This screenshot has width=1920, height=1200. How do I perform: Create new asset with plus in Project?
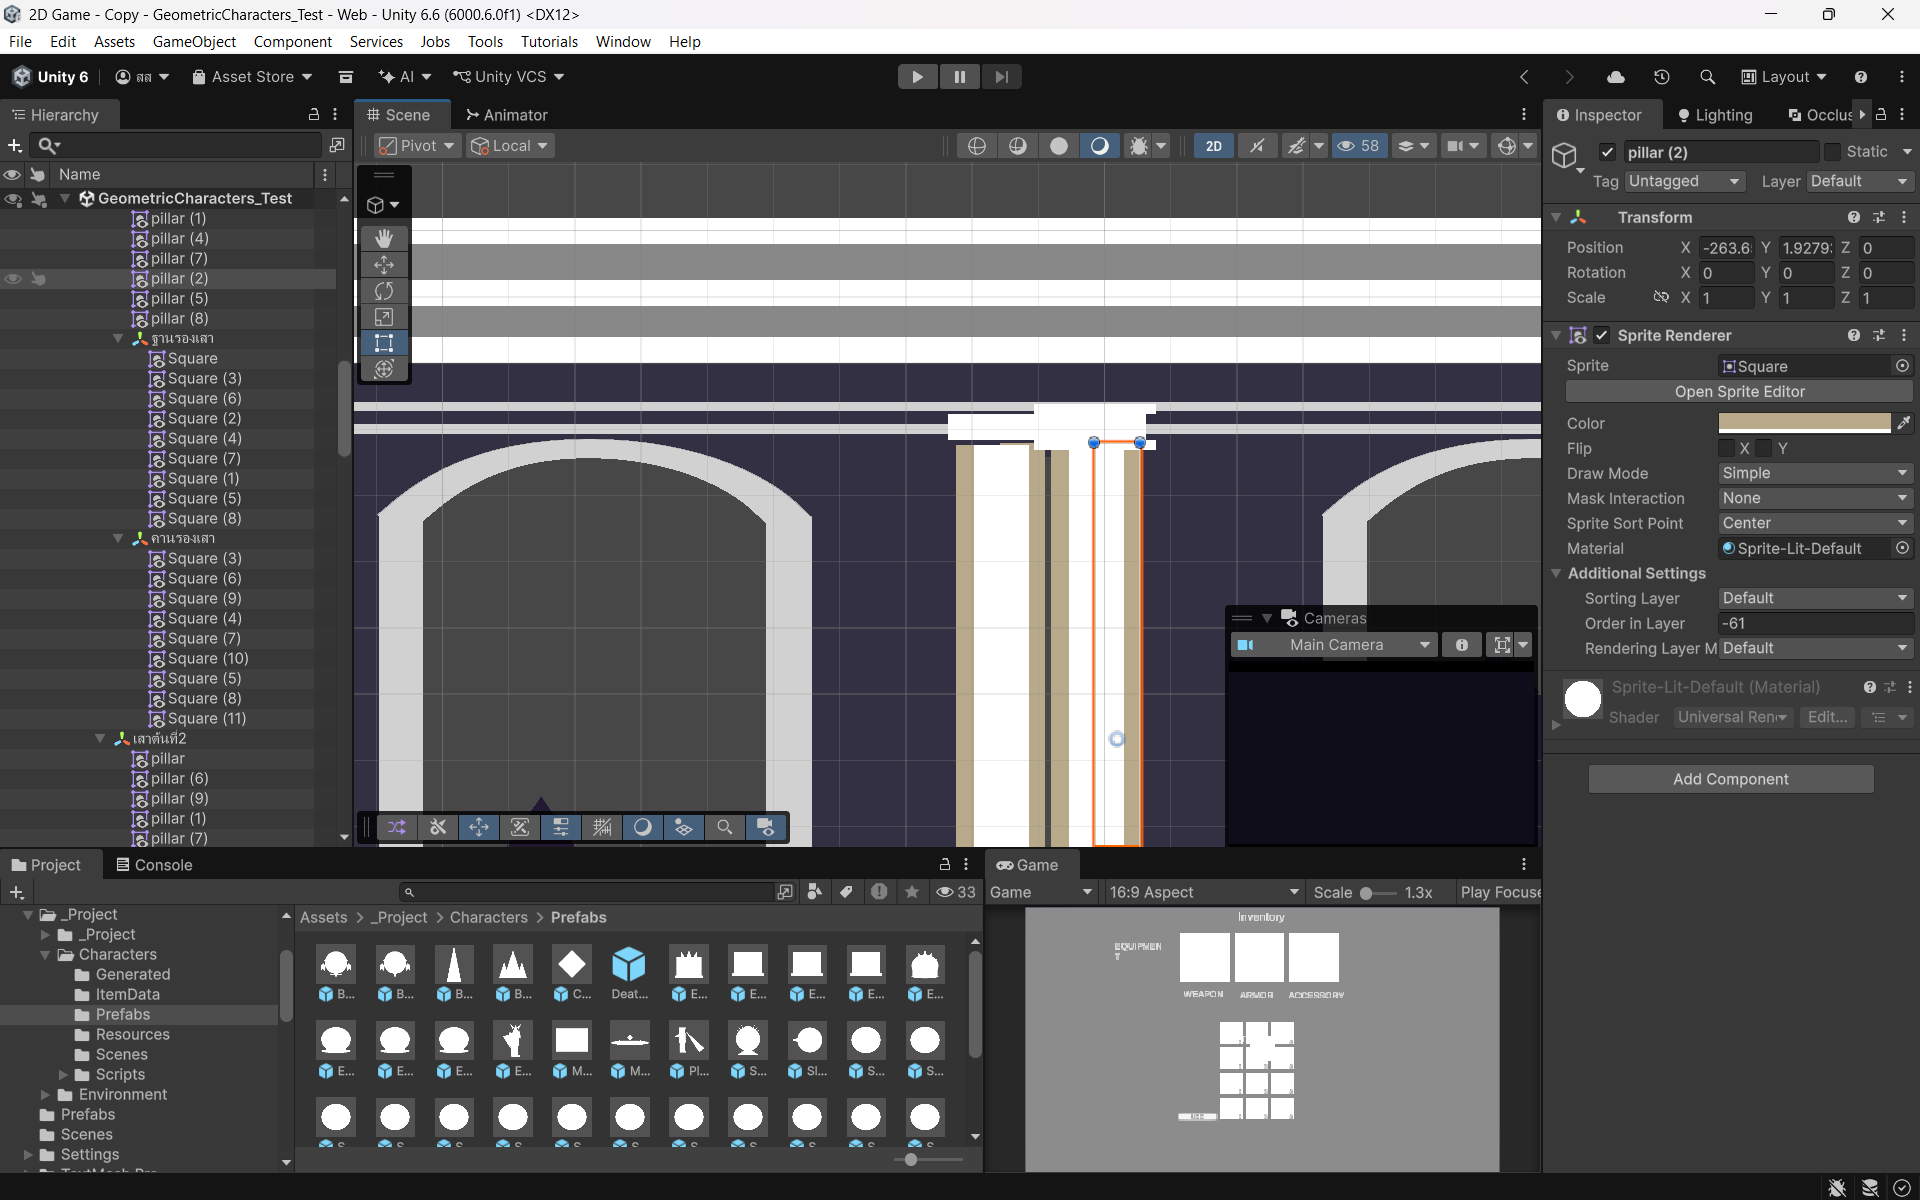16,892
